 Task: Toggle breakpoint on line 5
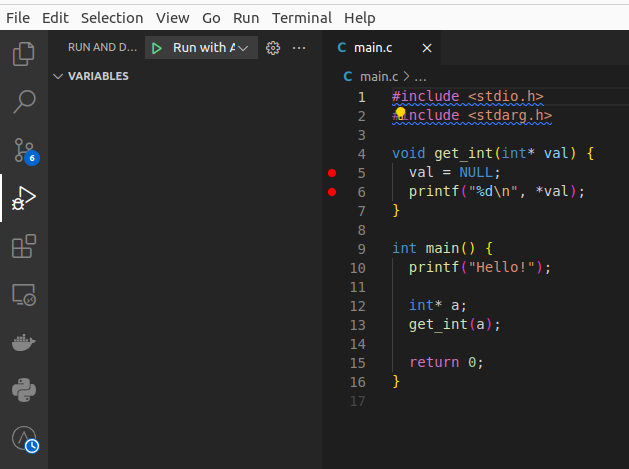[332, 173]
